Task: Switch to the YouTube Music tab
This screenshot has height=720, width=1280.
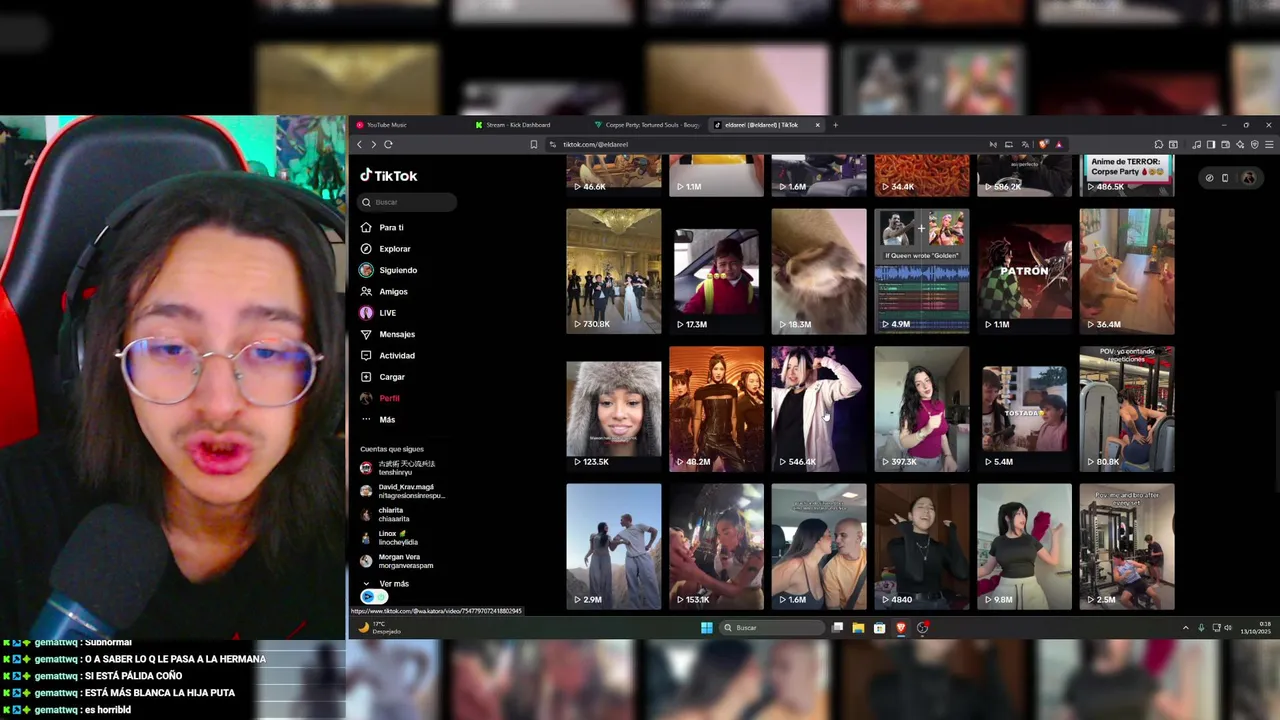Action: 386,125
